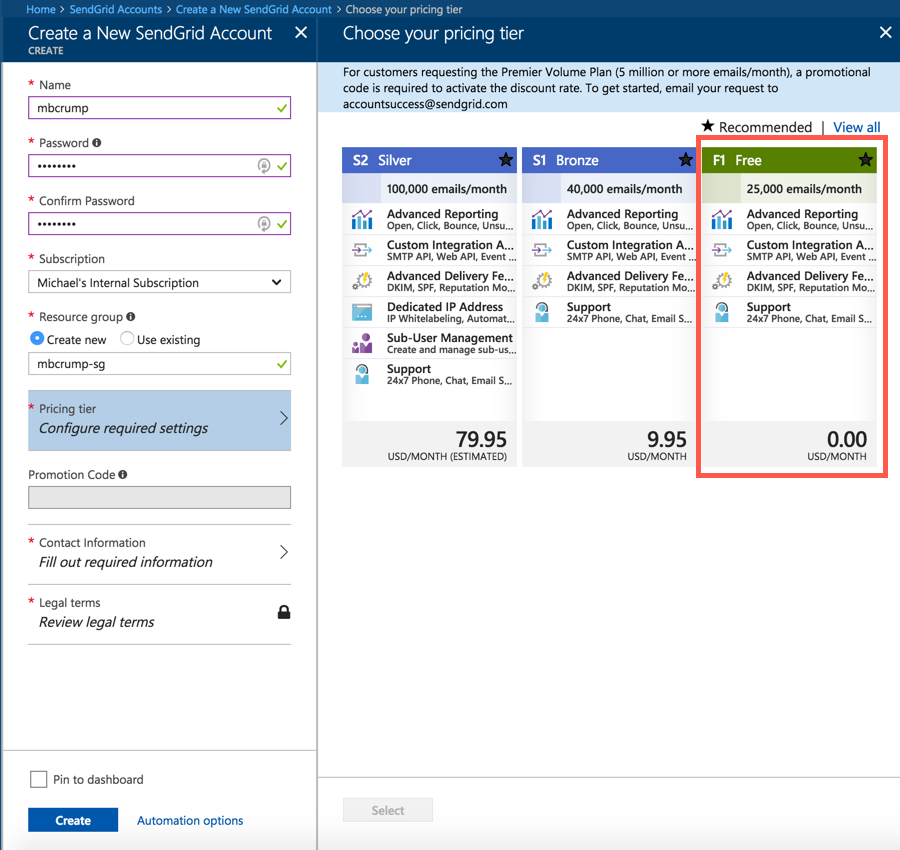Click the 79.95 price on Silver tier
The width and height of the screenshot is (900, 850).
pyautogui.click(x=481, y=439)
